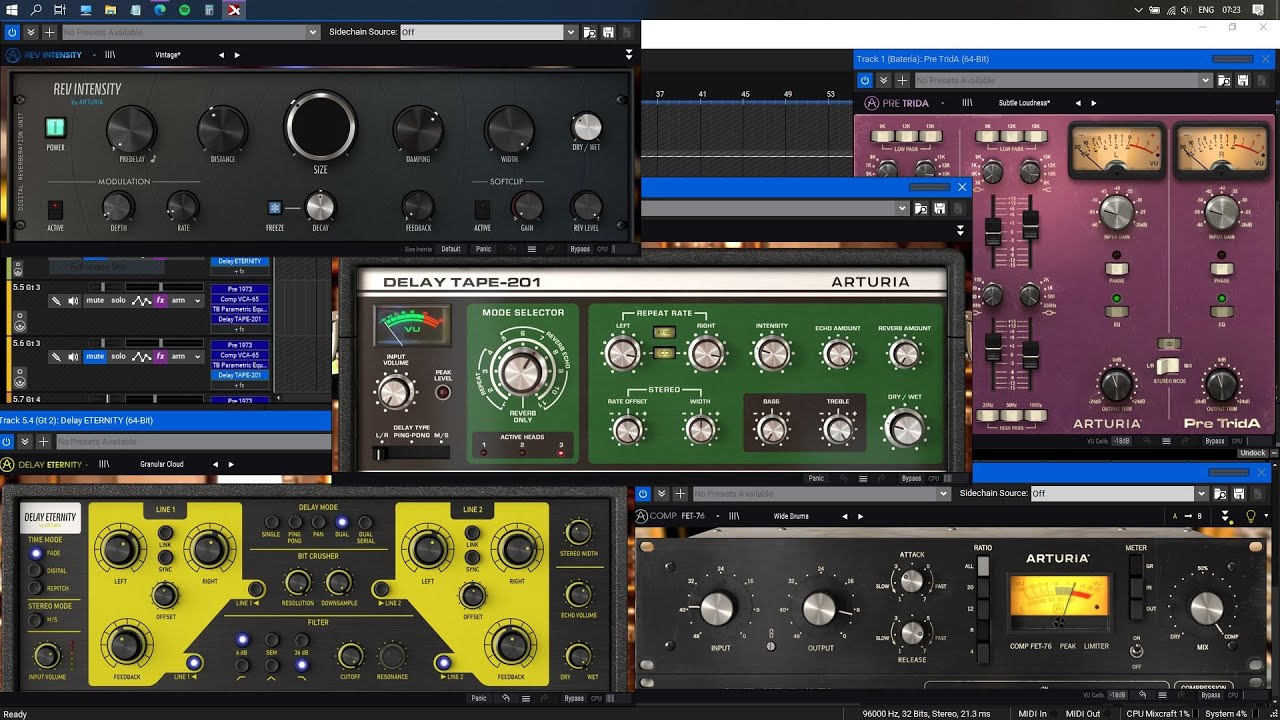Open the Comp FET-76 preset library icon
The image size is (1280, 720).
coord(736,516)
